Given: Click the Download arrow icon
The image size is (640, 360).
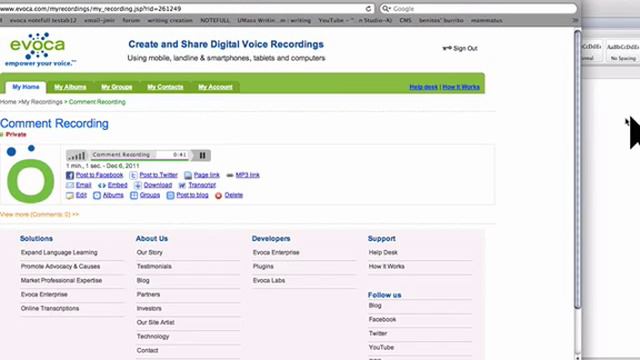Looking at the screenshot, I should click(x=138, y=185).
